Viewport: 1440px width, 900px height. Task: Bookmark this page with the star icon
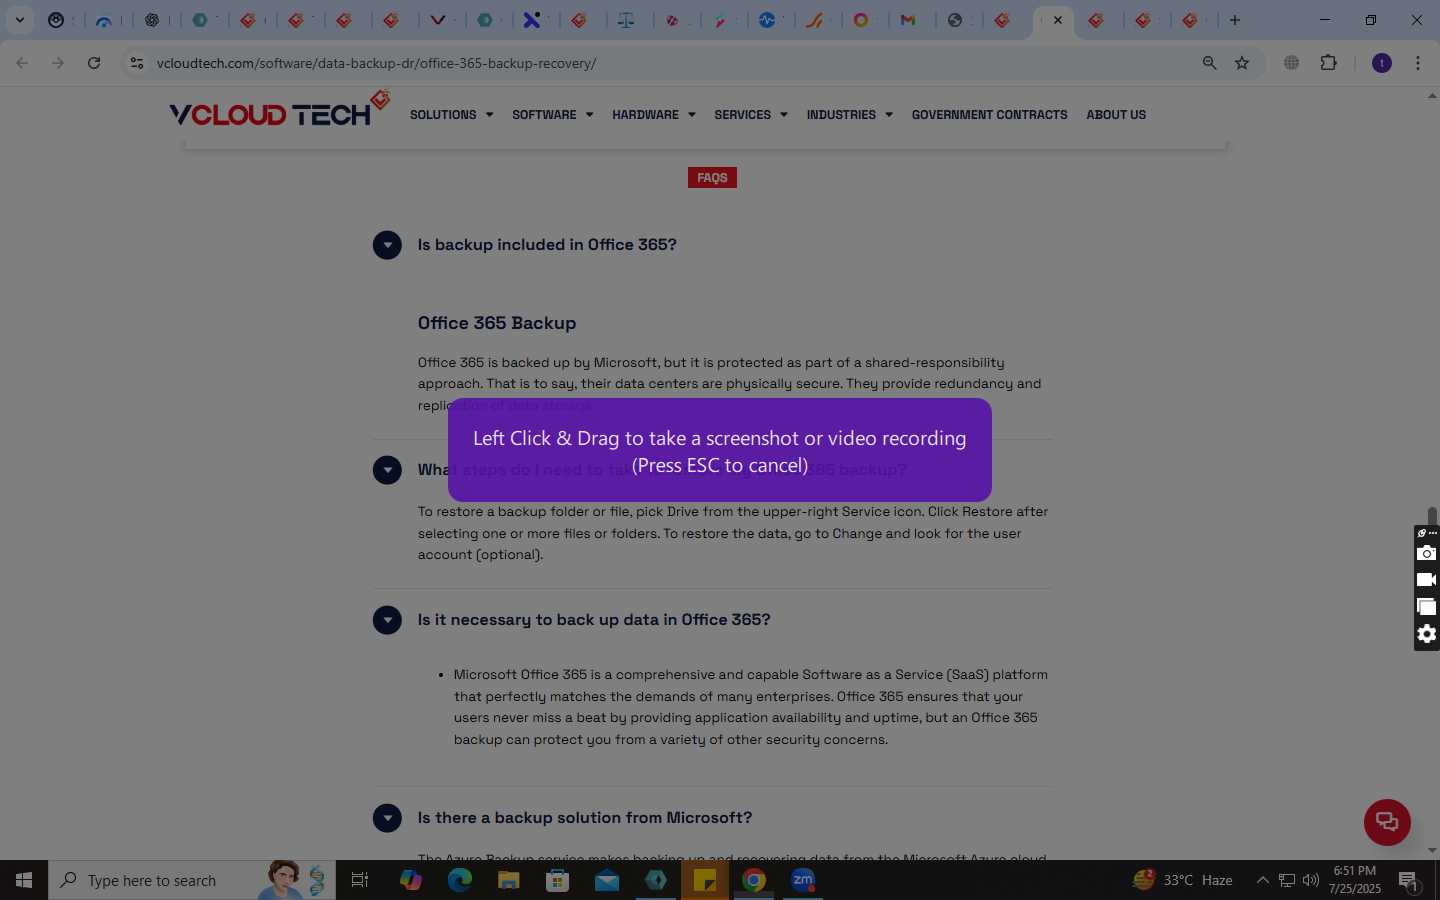click(x=1242, y=63)
